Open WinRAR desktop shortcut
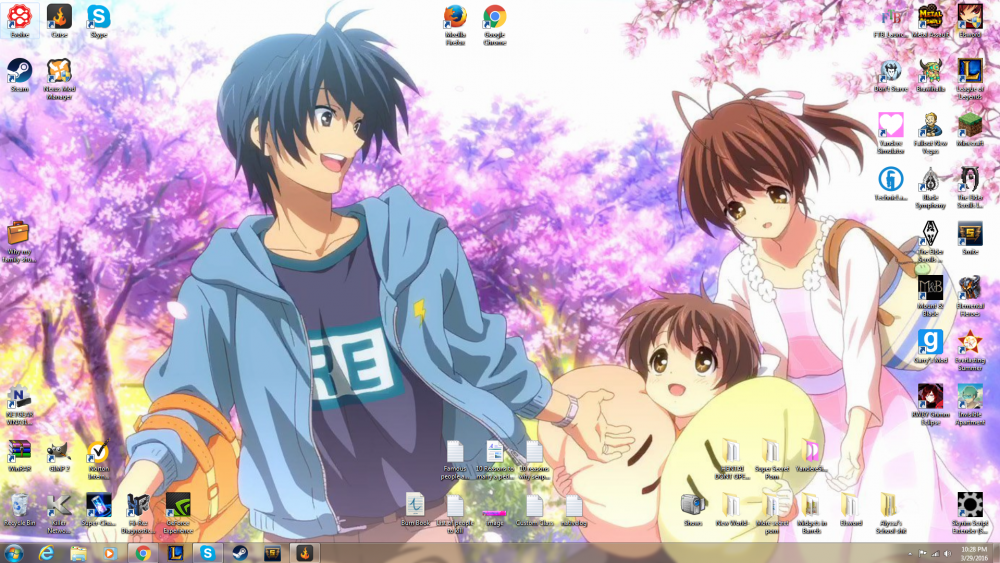This screenshot has height=563, width=1000. [x=19, y=451]
